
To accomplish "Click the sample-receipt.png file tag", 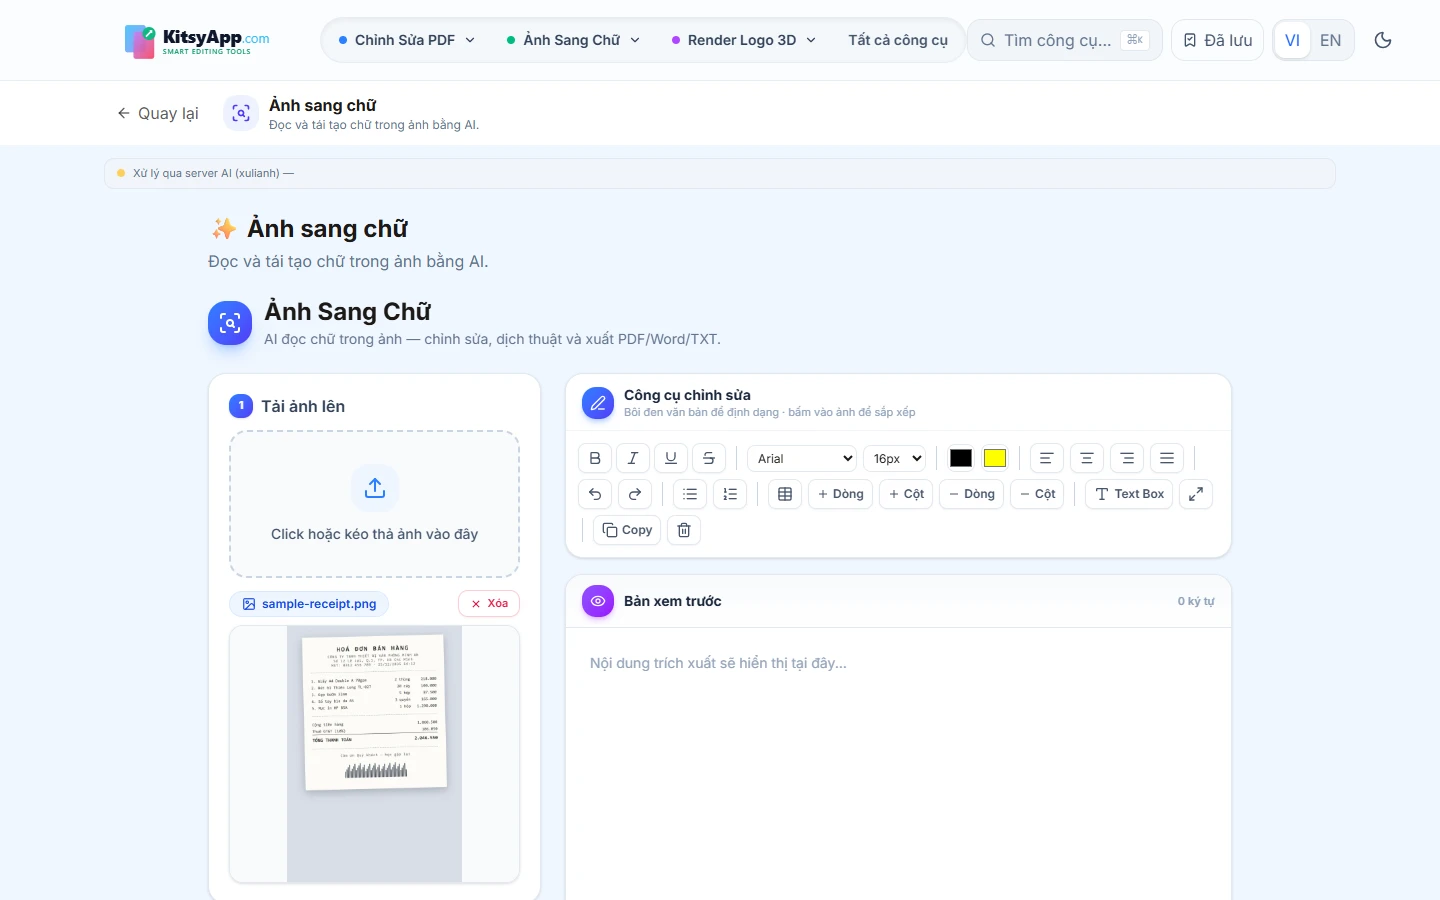I will pyautogui.click(x=309, y=604).
